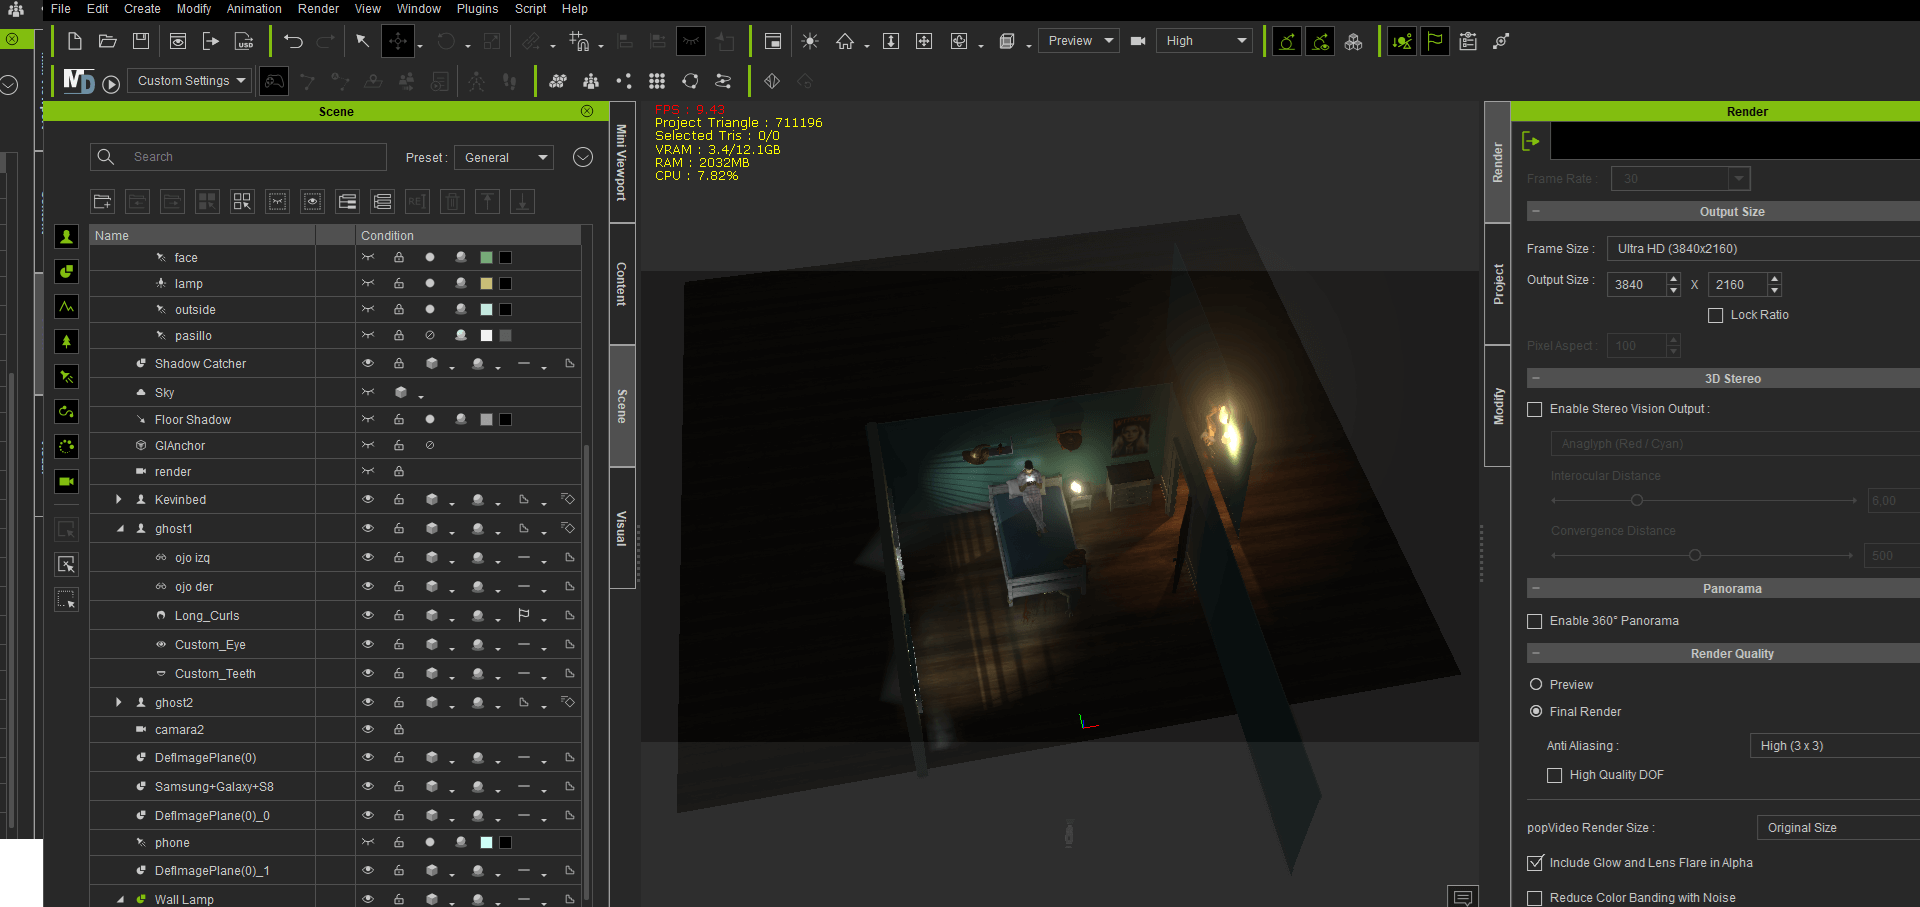Toggle the sun light toolbar icon
The height and width of the screenshot is (907, 1920).
(810, 41)
